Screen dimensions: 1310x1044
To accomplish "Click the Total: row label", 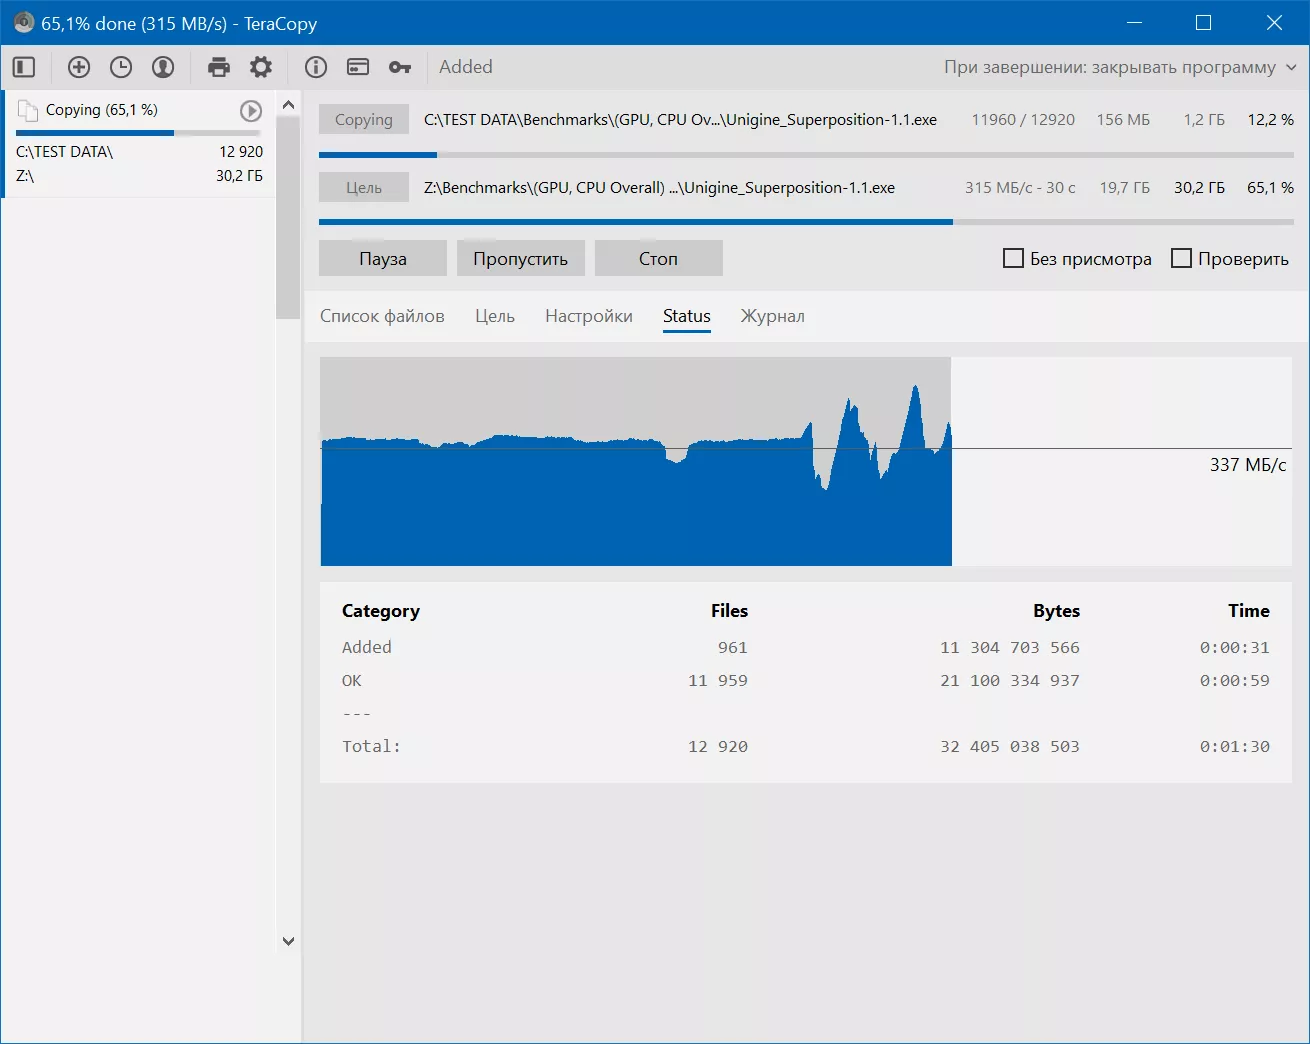I will pos(371,746).
